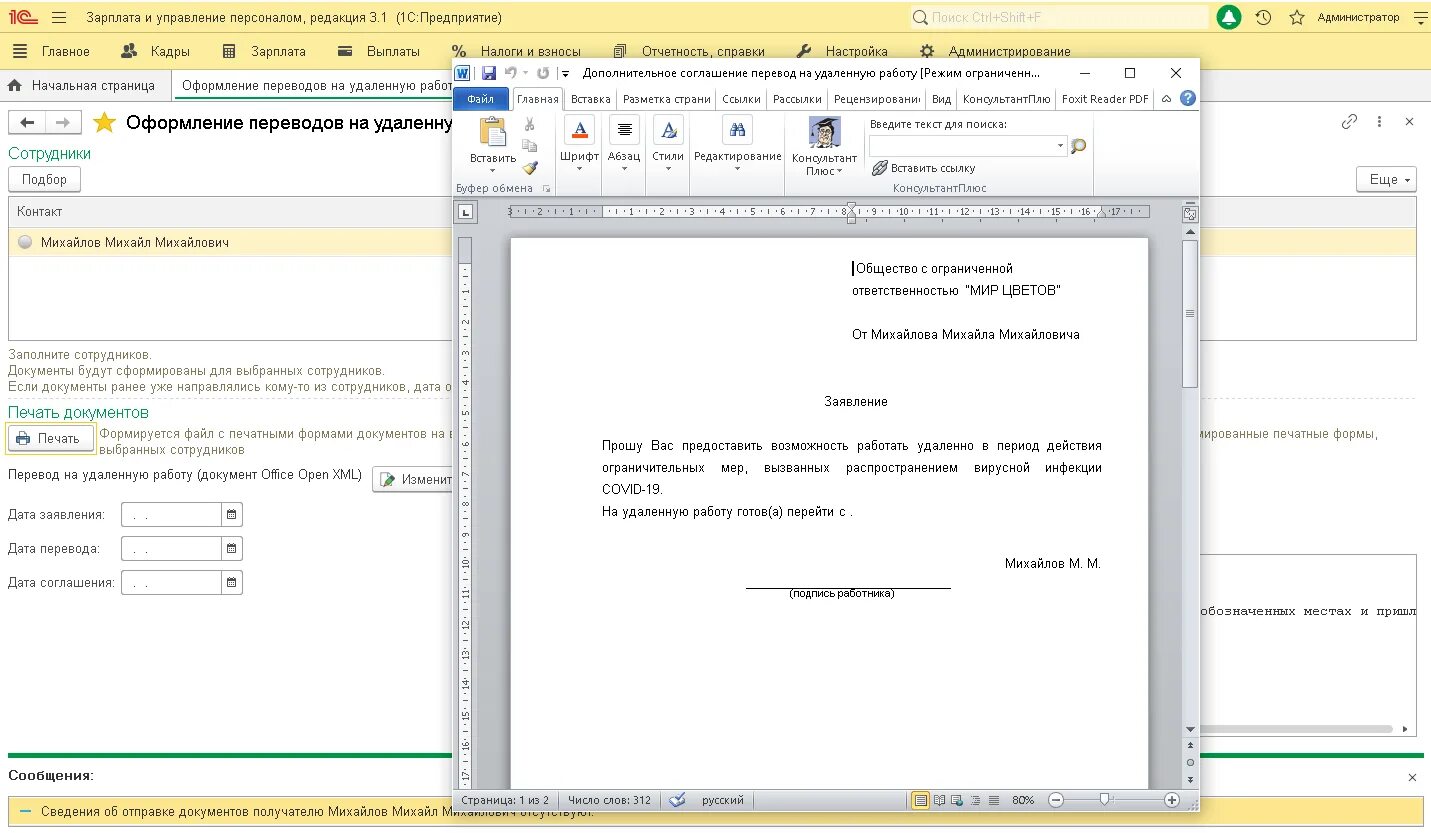The image size is (1431, 833).
Task: Click the zoom in plus button in Word
Action: click(x=1172, y=800)
